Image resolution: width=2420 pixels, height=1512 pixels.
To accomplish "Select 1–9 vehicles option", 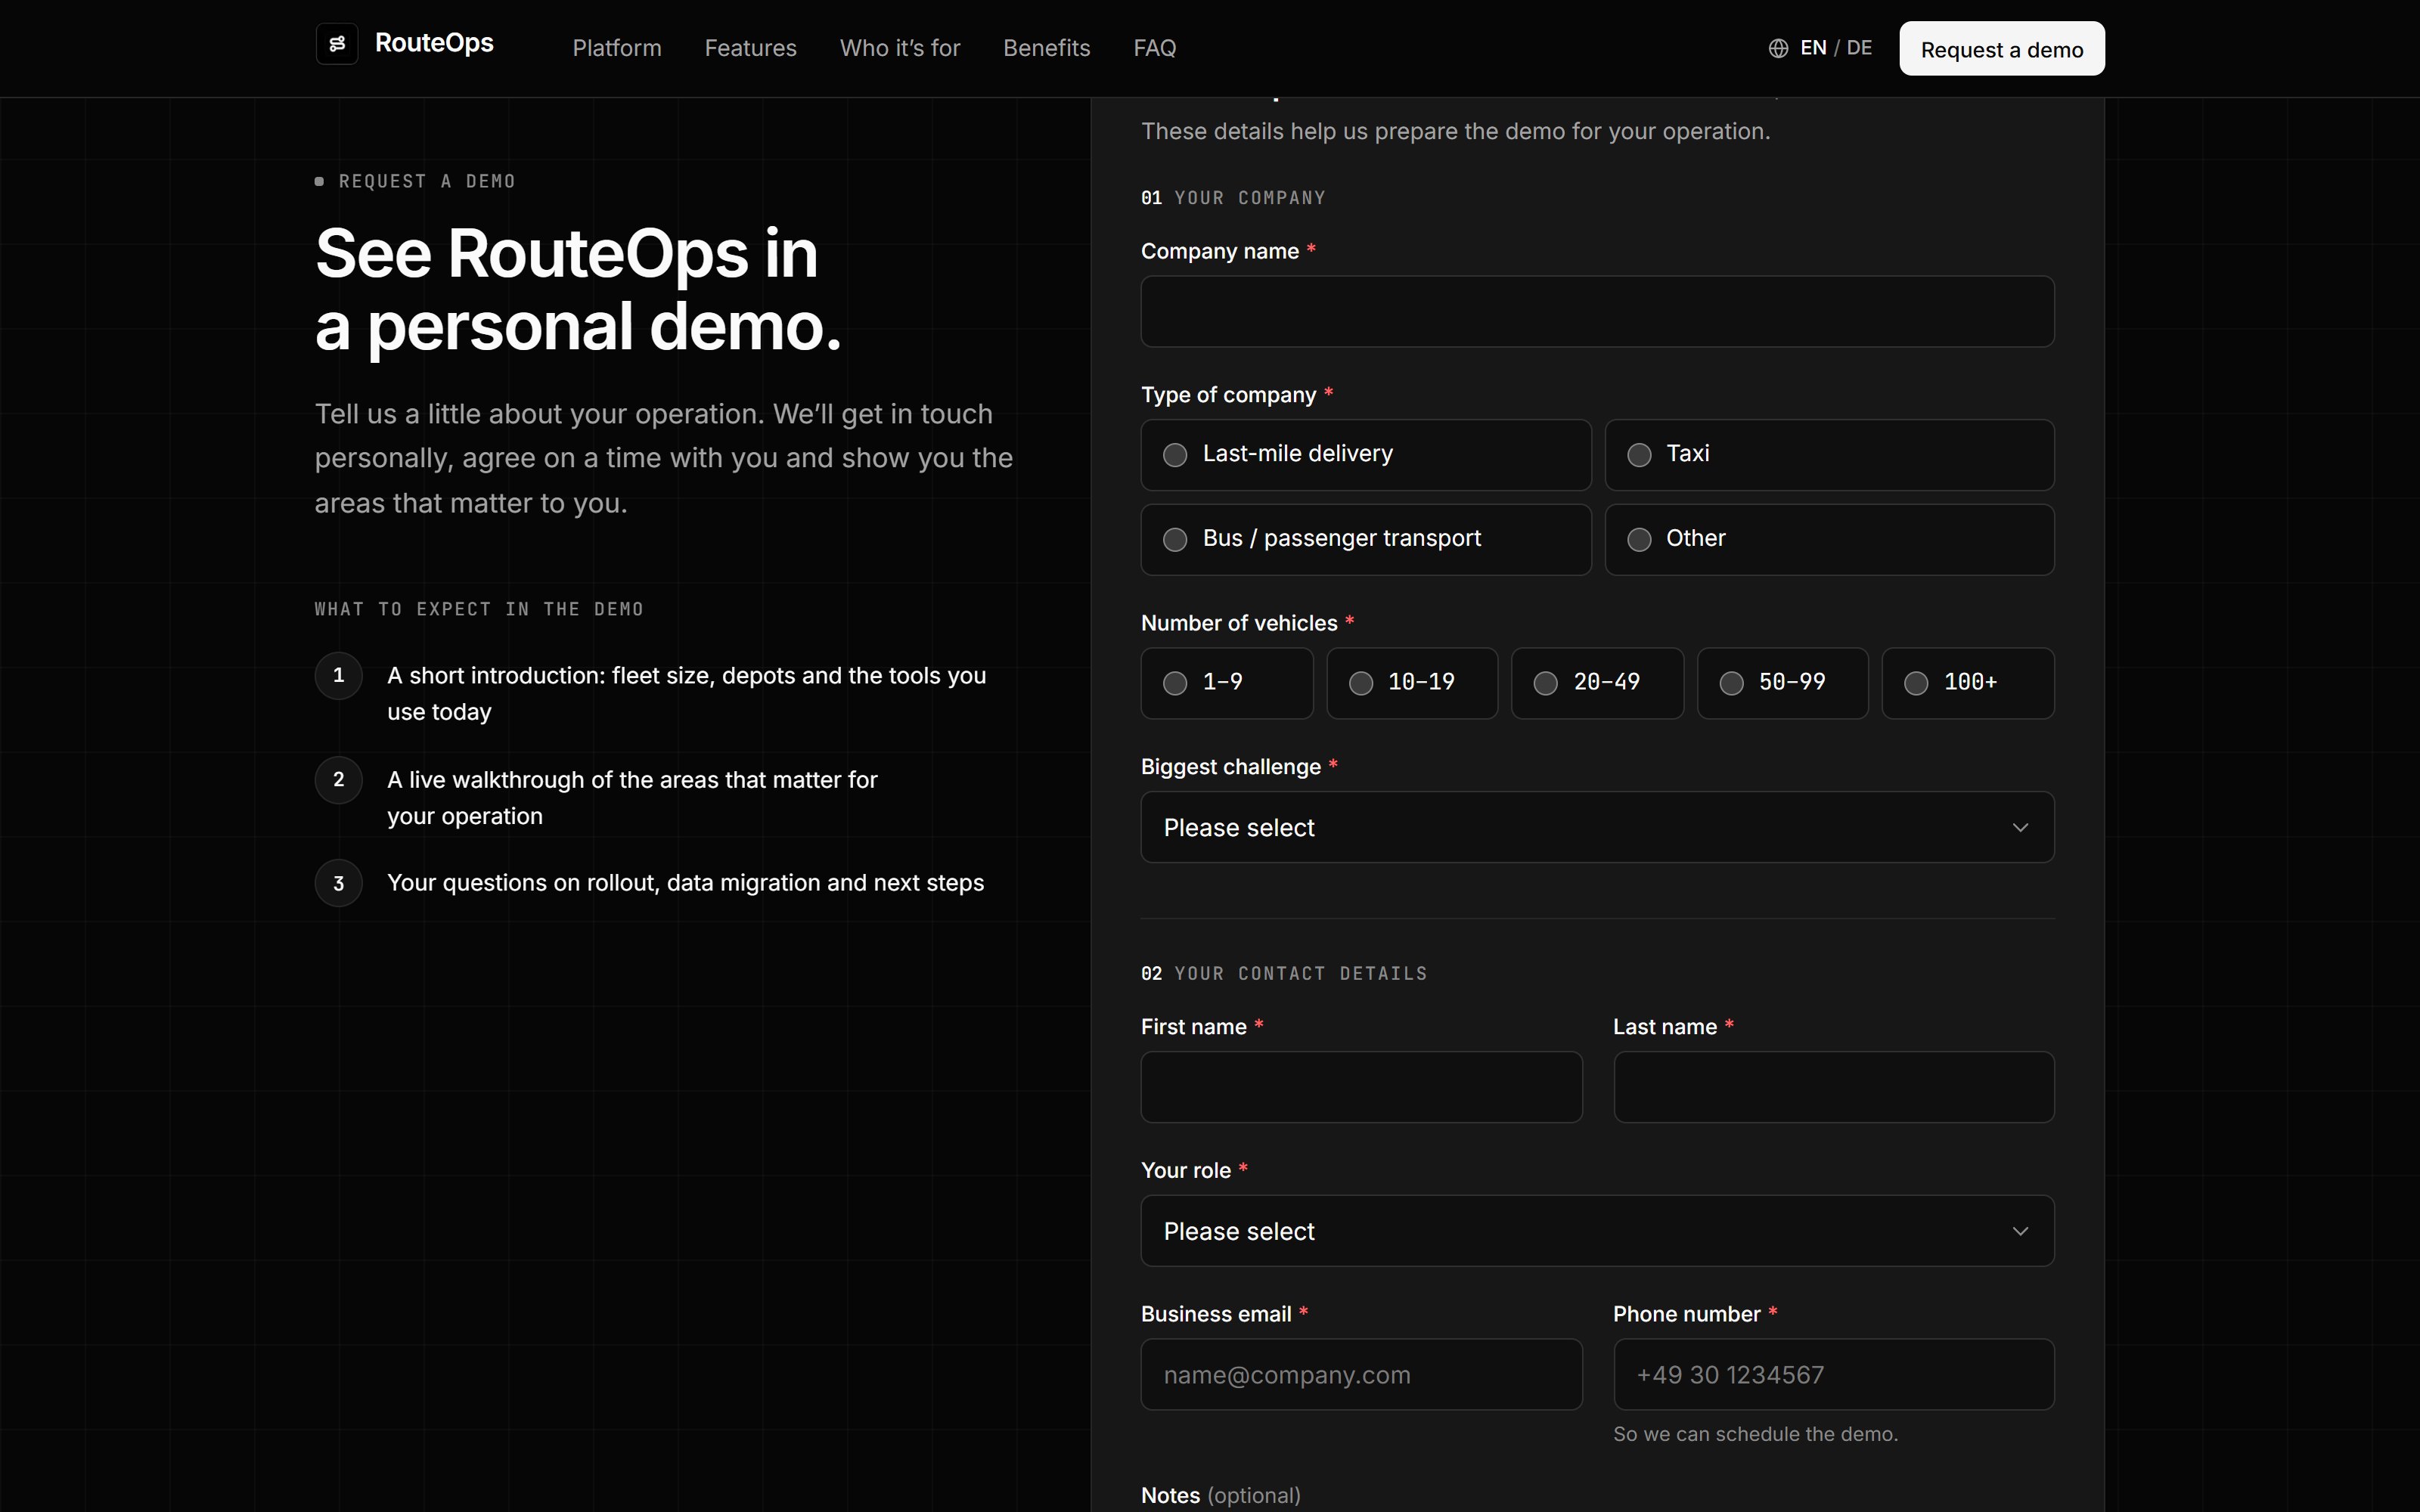I will tap(1227, 683).
